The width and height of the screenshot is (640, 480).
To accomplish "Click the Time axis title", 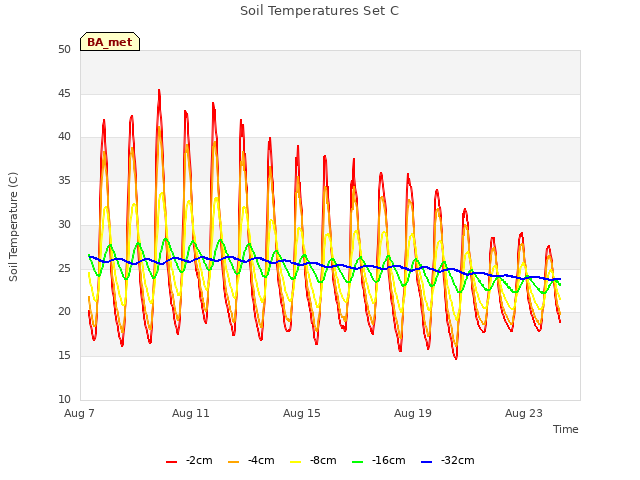I will click(x=565, y=429).
